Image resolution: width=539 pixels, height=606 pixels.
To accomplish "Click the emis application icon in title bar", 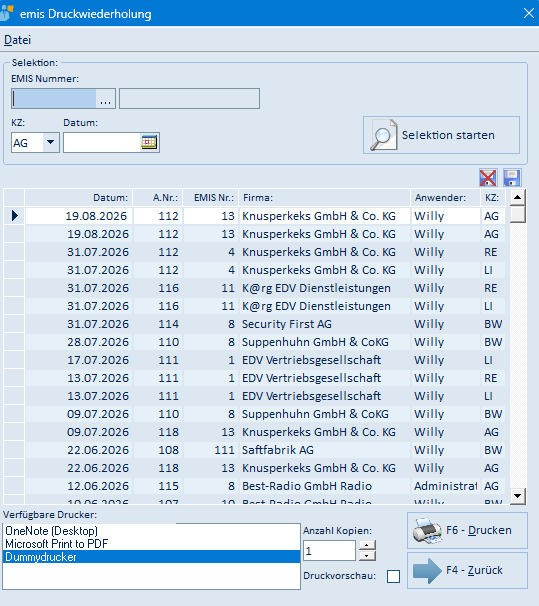I will (7, 13).
